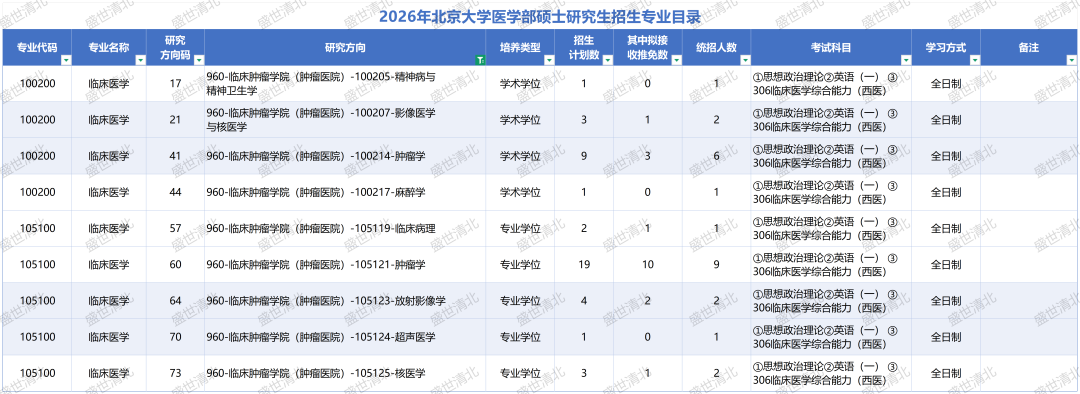
Task: Open the 研究方向码 column filter arrow
Action: pos(199,61)
